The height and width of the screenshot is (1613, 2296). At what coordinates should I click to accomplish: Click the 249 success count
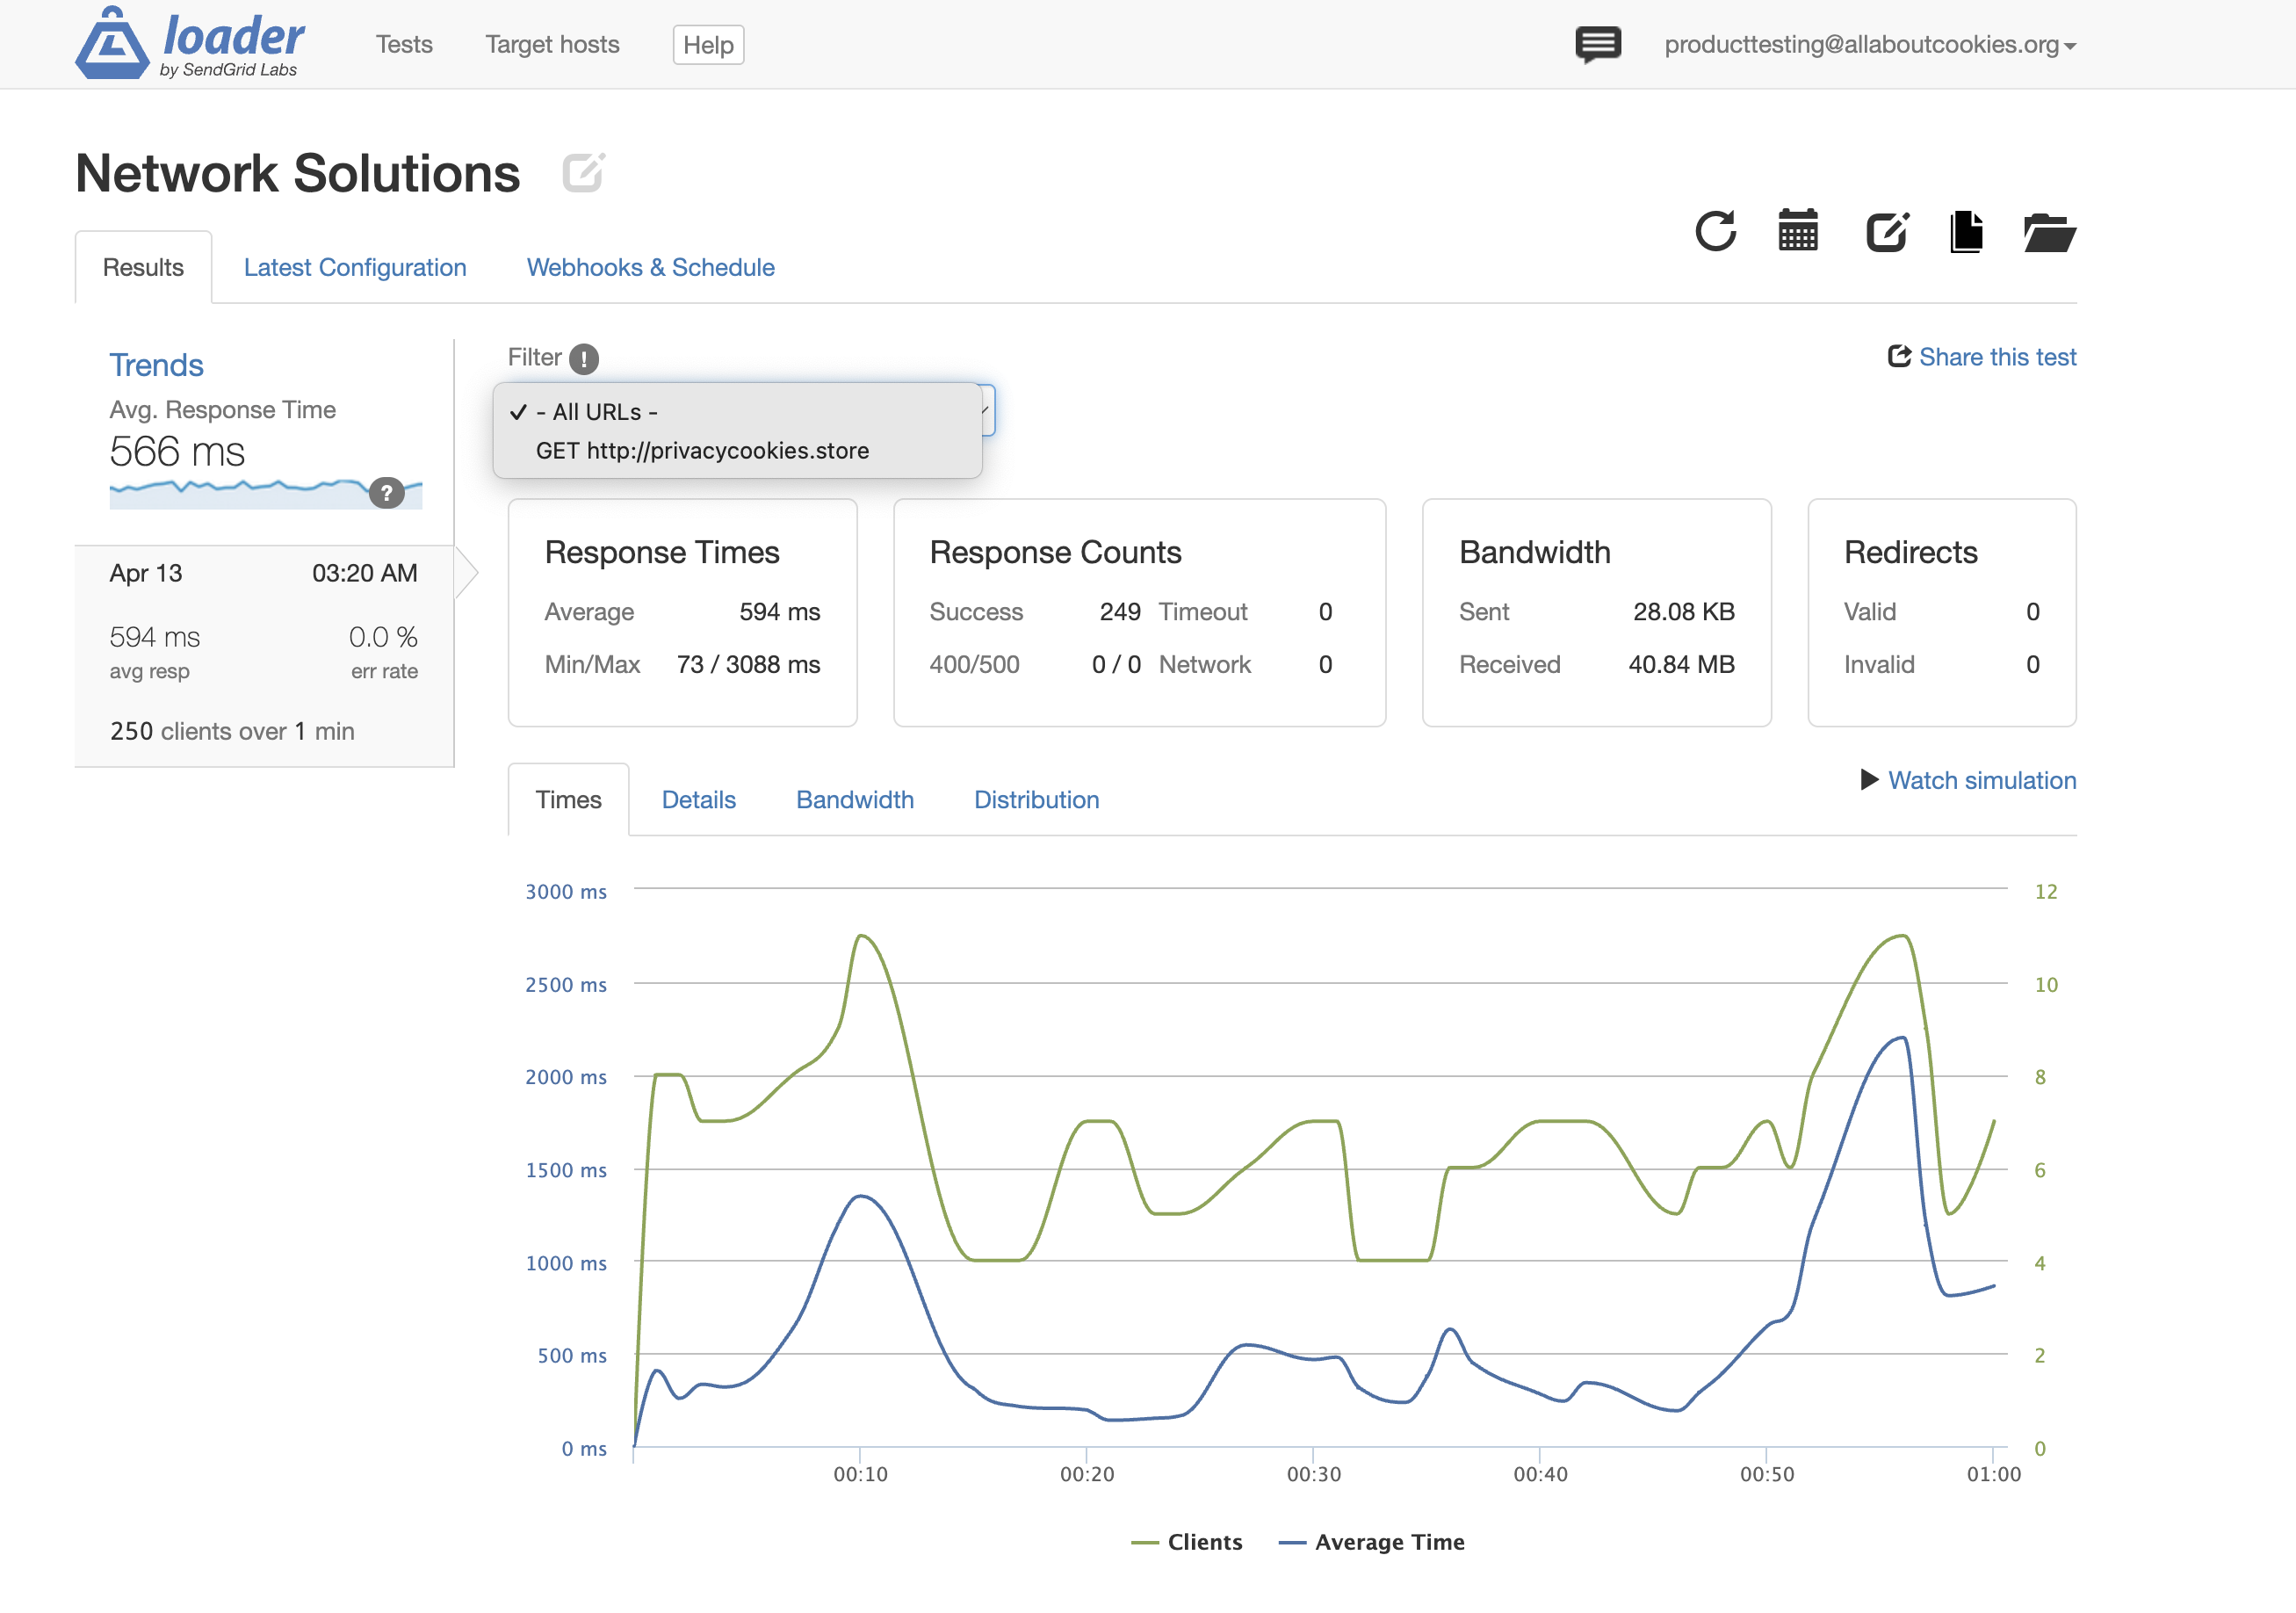(1120, 611)
